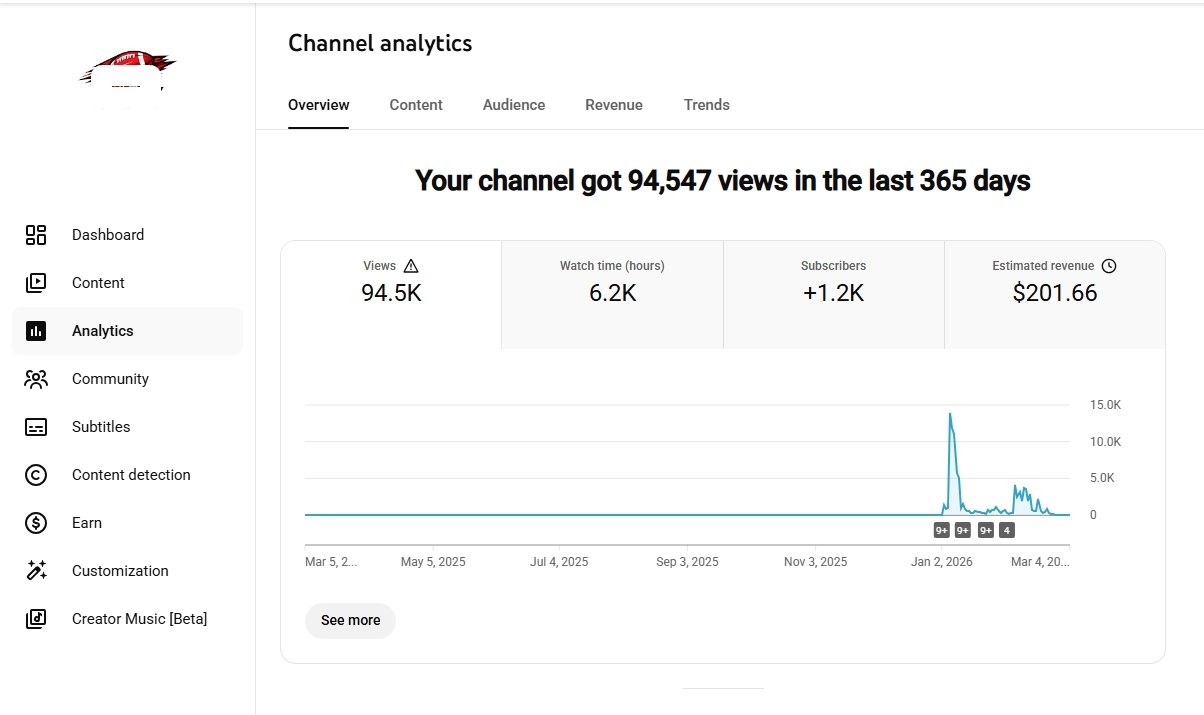Click the Creator Music [Beta] icon
The height and width of the screenshot is (715, 1204).
[x=36, y=619]
